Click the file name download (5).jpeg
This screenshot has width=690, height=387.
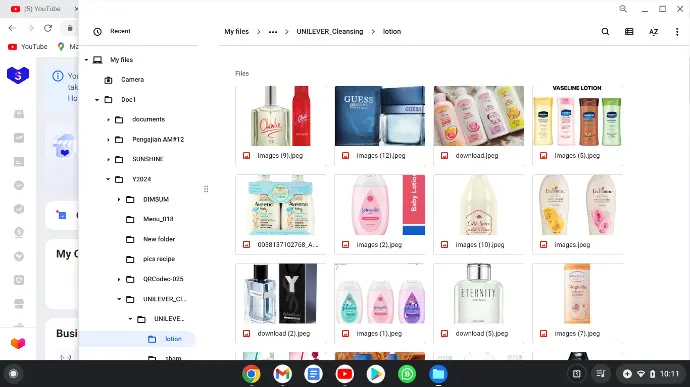pos(481,334)
